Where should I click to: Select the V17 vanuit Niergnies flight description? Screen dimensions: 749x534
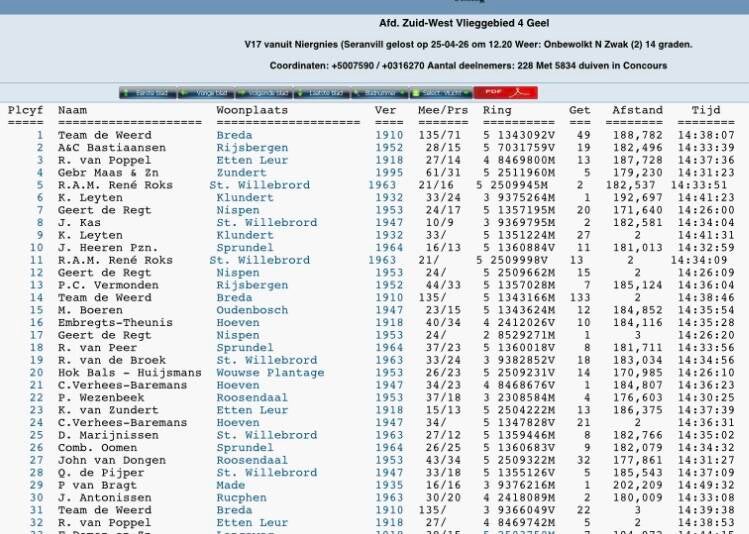click(x=468, y=44)
